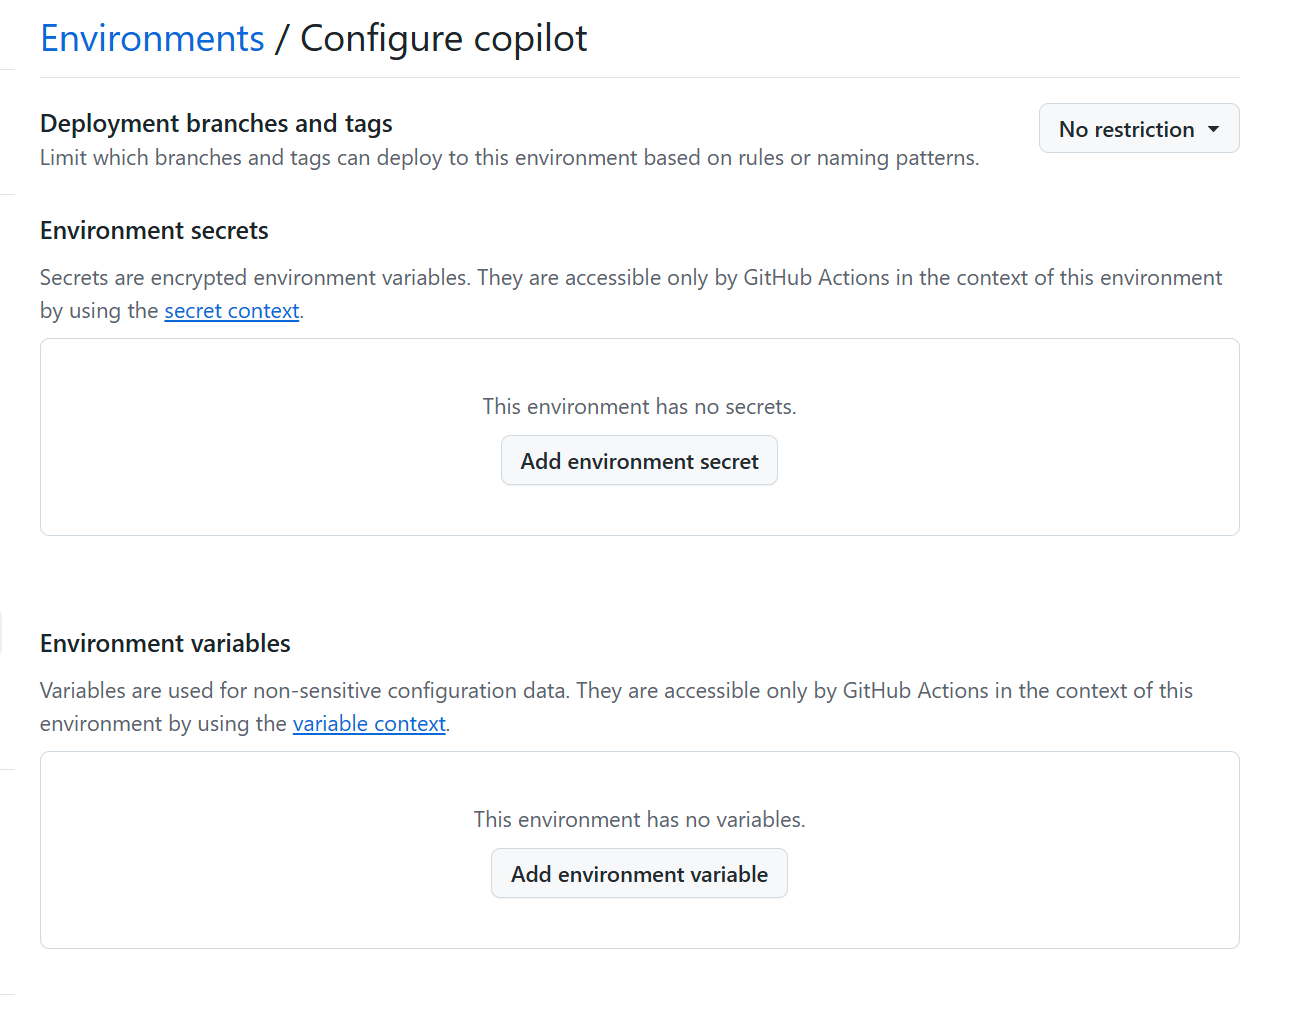The width and height of the screenshot is (1315, 1026).
Task: Follow the variable context link
Action: [x=369, y=723]
